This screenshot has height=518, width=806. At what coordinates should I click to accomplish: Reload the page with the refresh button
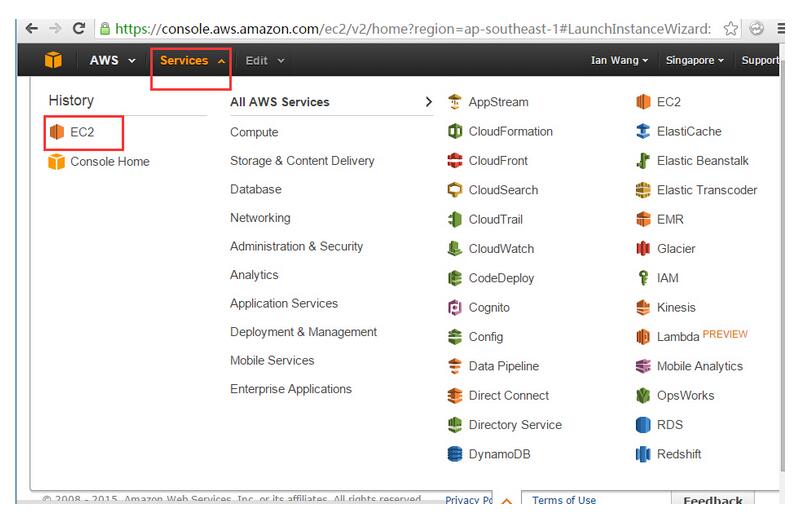click(x=79, y=28)
